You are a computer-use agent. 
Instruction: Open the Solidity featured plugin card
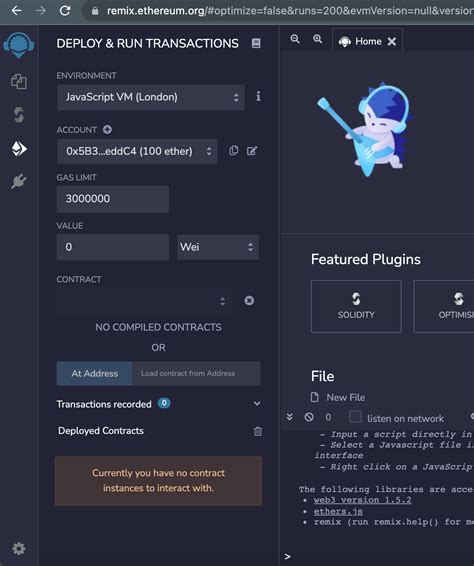[x=356, y=306]
